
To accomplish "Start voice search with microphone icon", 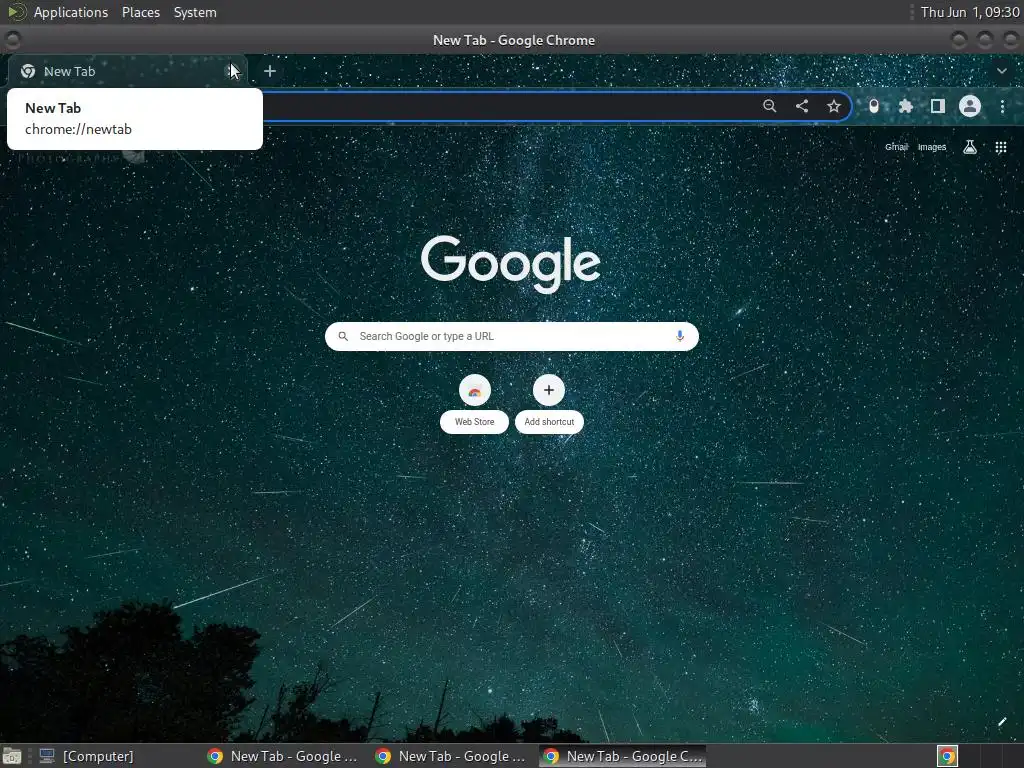I will pos(680,336).
